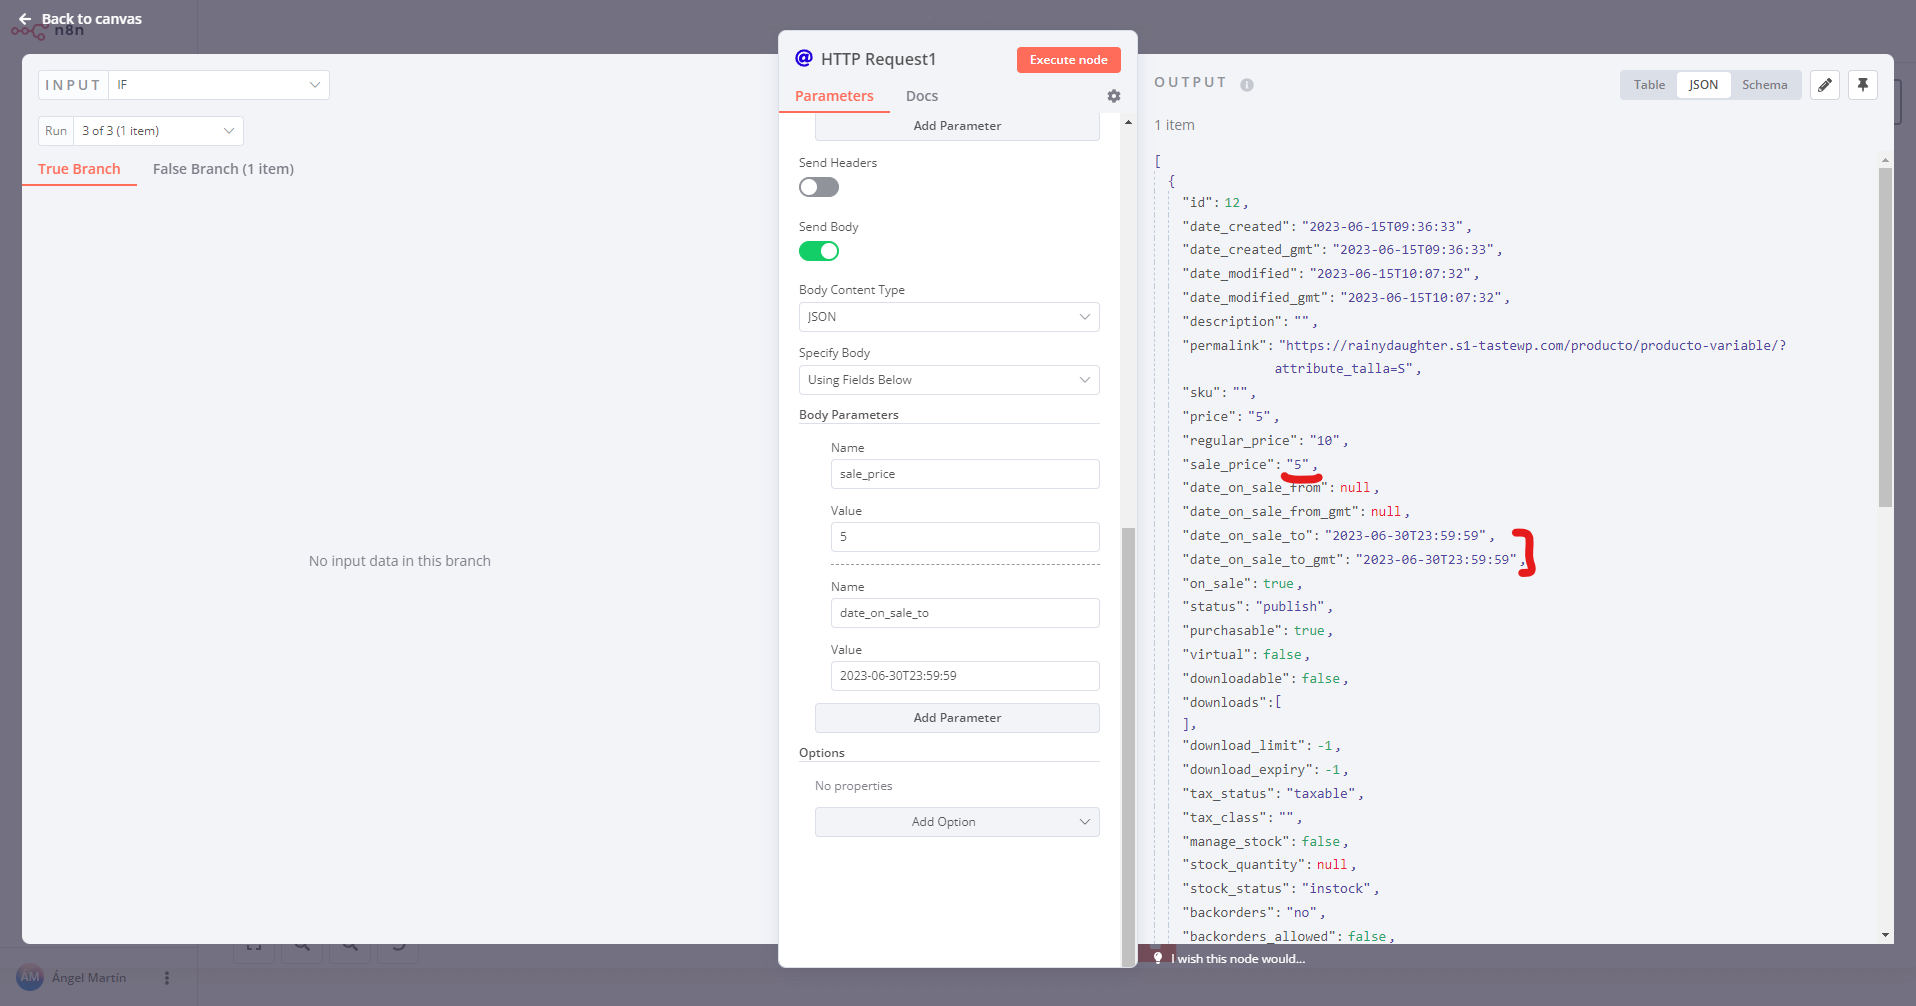Screen dimensions: 1916x1006
Task: Click the sale_price name input field
Action: coord(965,474)
